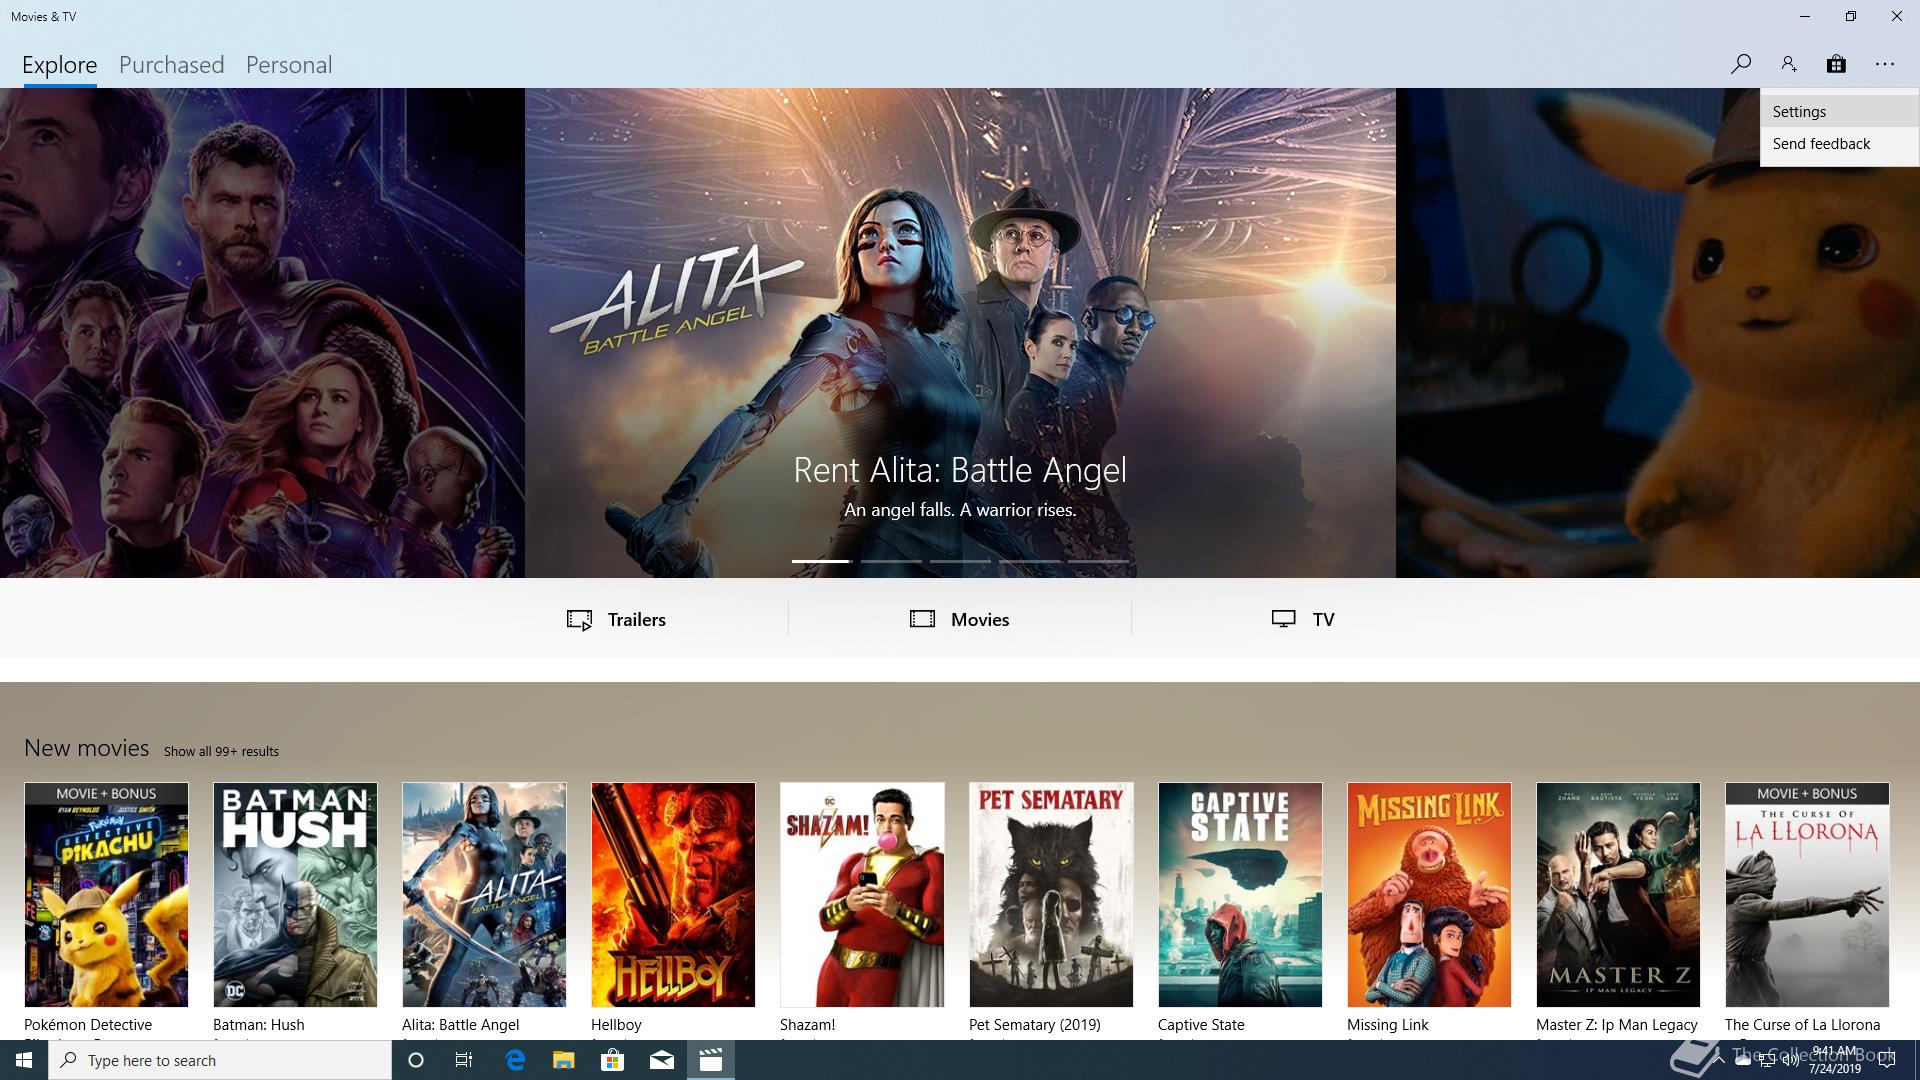This screenshot has width=1920, height=1080.
Task: Open the Batman: Hush poster
Action: pos(295,895)
